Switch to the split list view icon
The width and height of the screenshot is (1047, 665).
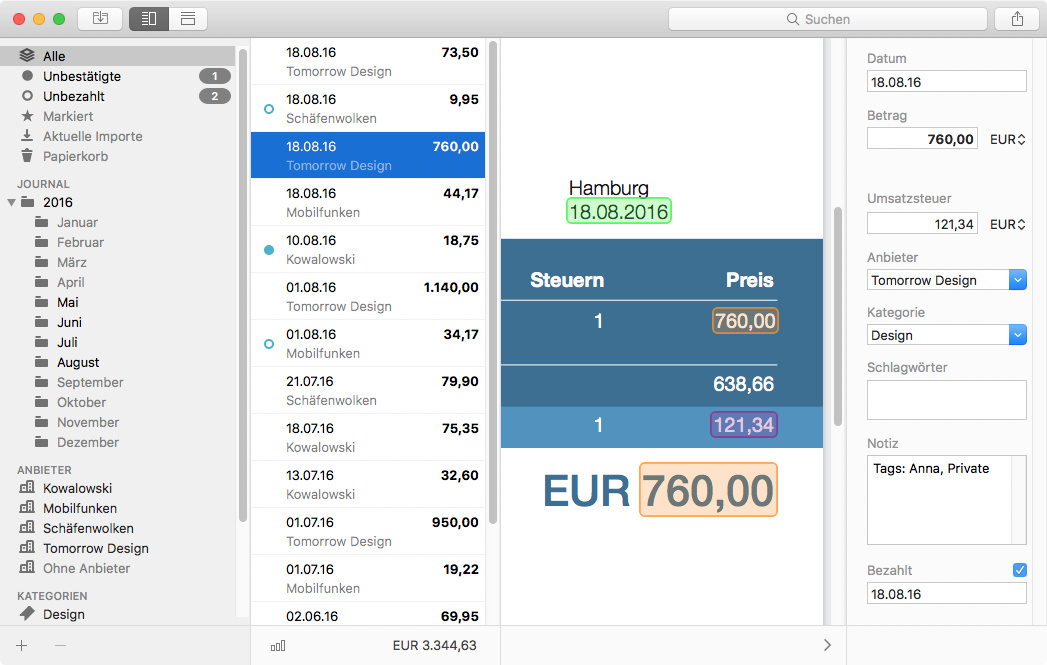coord(149,19)
